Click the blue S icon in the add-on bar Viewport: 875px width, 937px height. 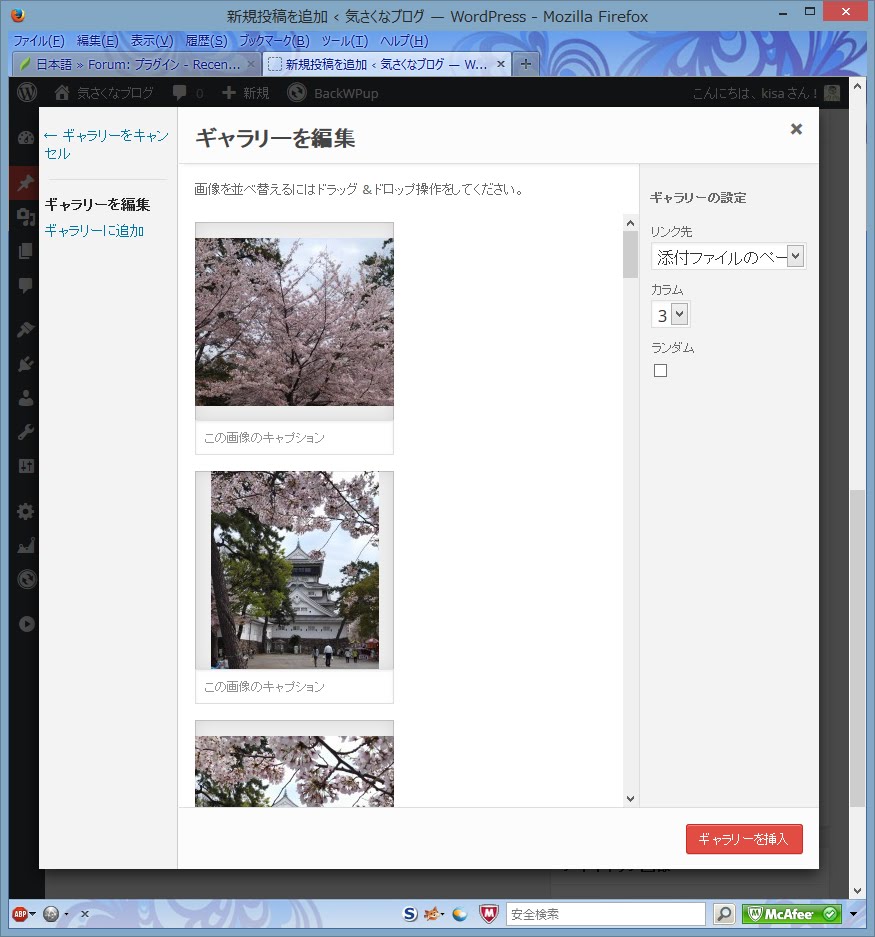click(410, 914)
